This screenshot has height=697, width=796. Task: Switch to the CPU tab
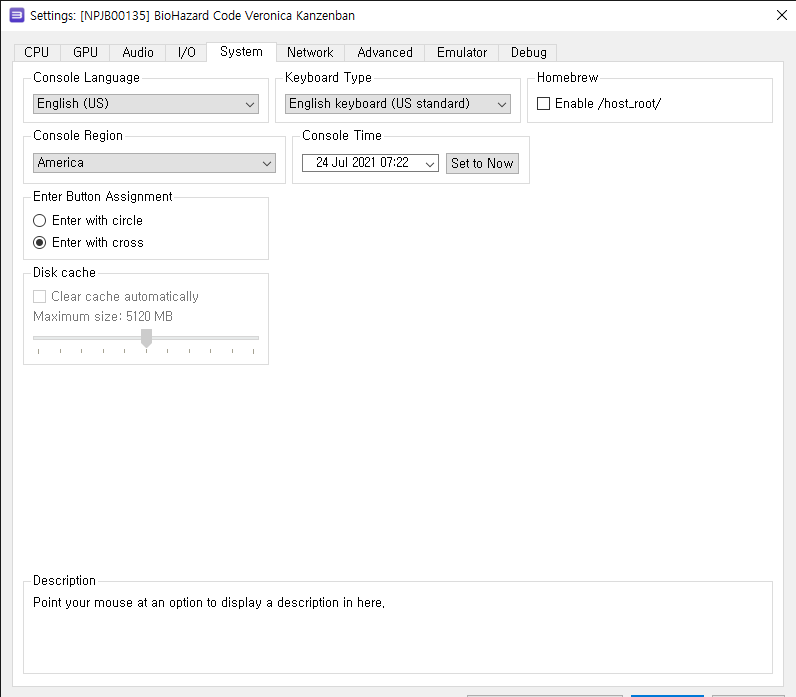coord(37,52)
